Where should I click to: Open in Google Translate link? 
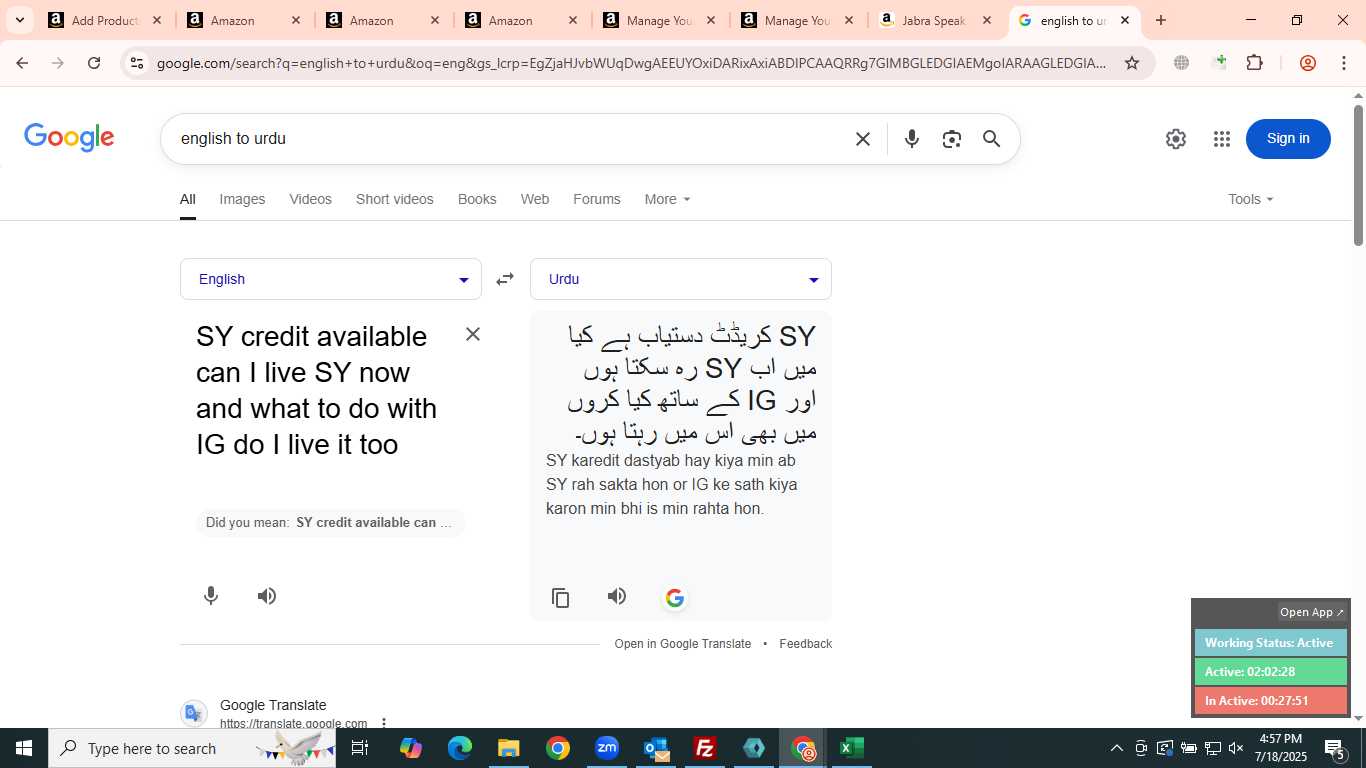click(682, 644)
